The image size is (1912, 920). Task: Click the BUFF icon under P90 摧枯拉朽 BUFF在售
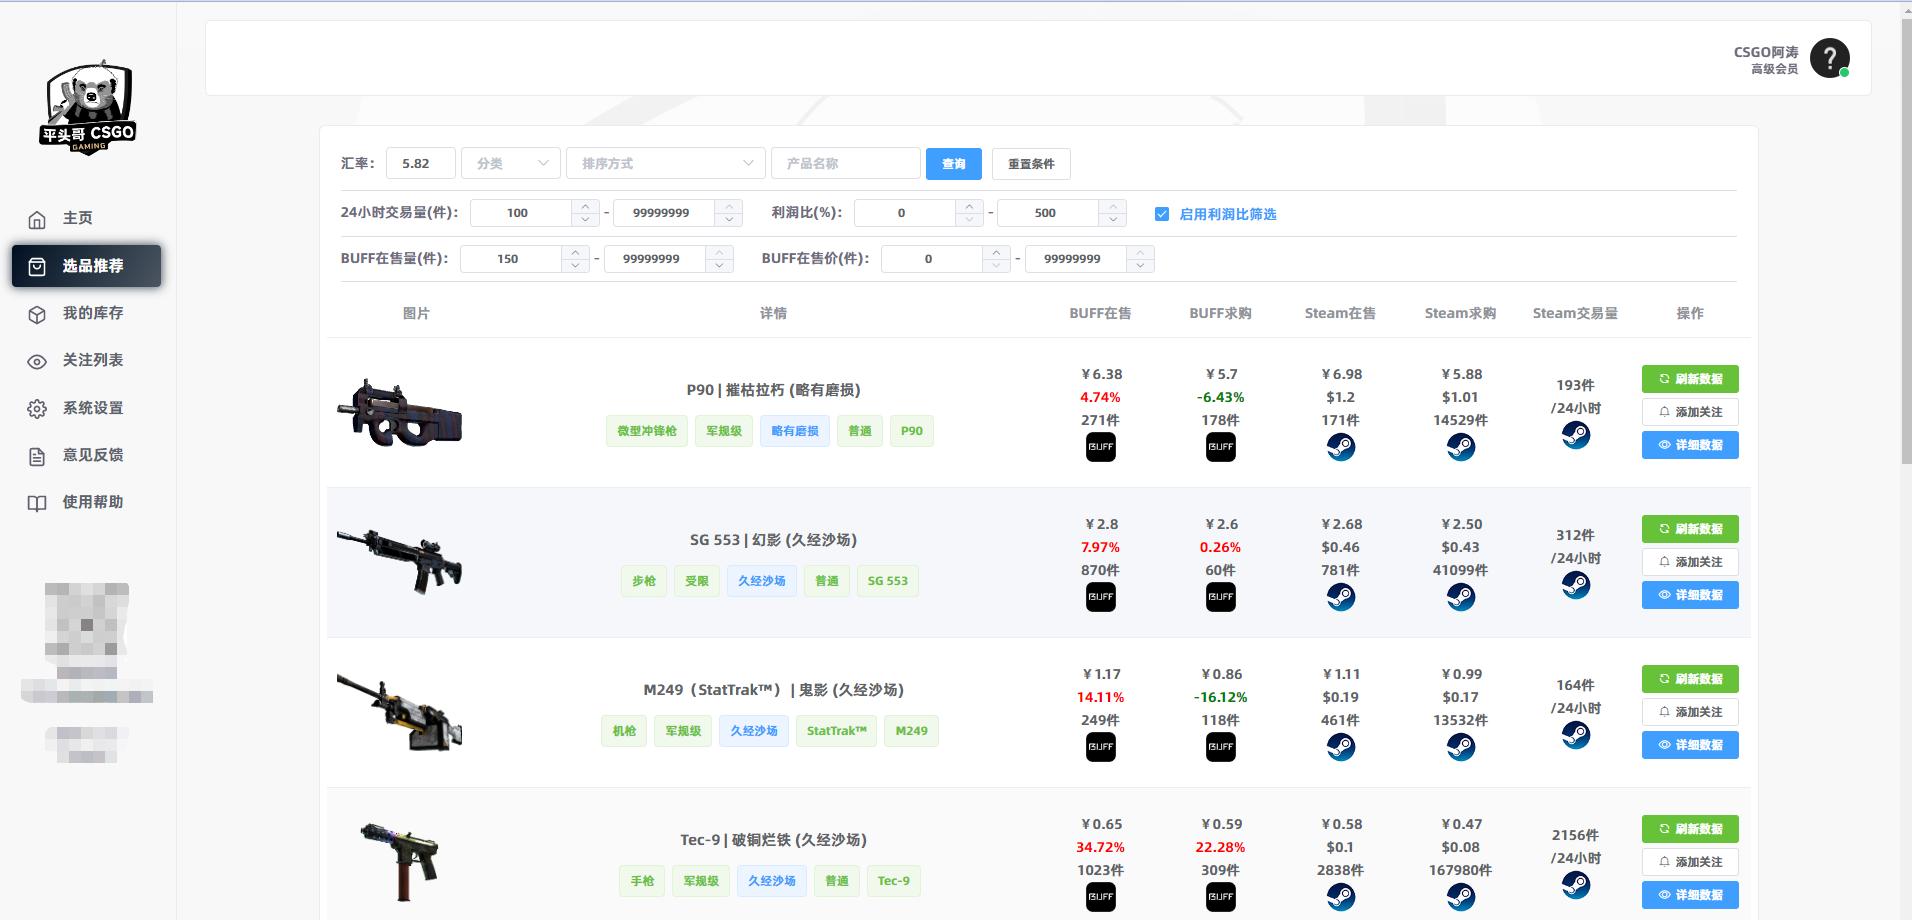[x=1101, y=447]
